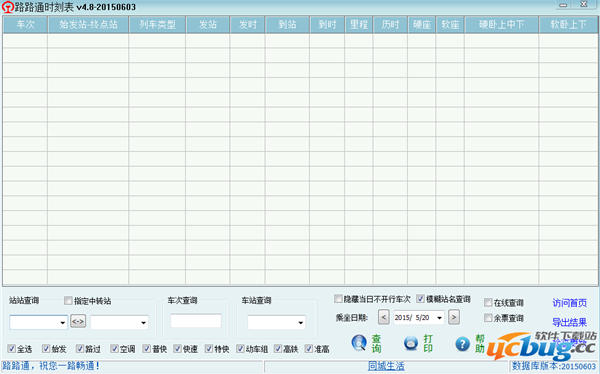The width and height of the screenshot is (600, 374).
Task: Toggle the 准高 checkbox
Action: pos(309,348)
